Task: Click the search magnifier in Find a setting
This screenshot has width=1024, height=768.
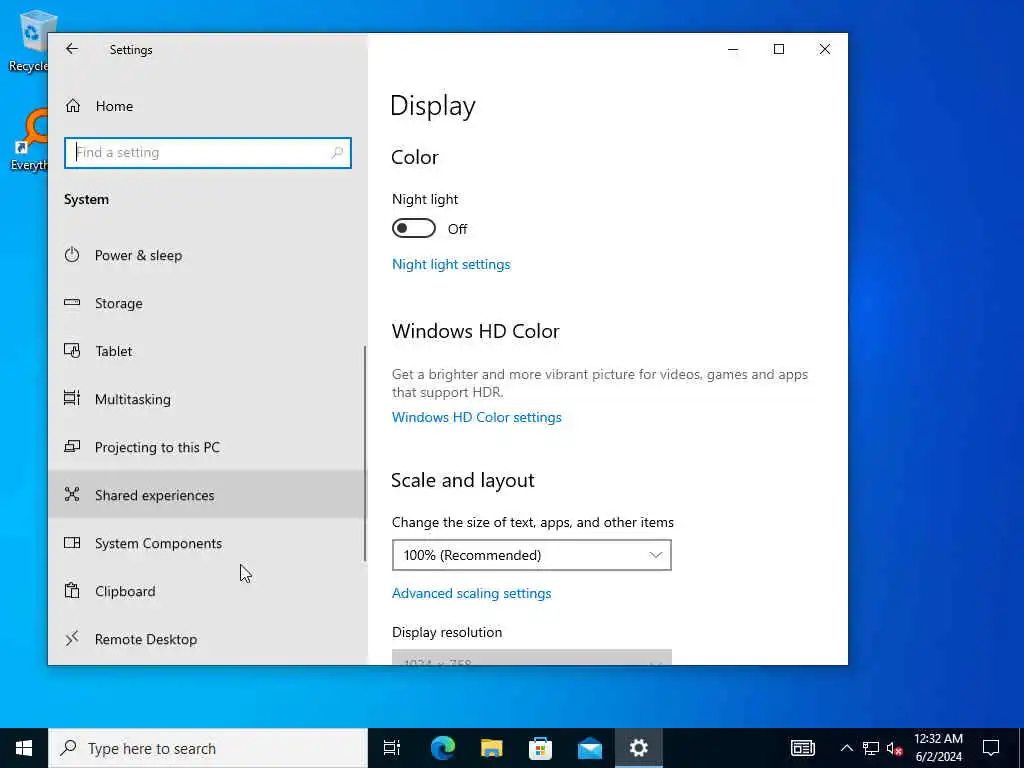Action: 337,153
